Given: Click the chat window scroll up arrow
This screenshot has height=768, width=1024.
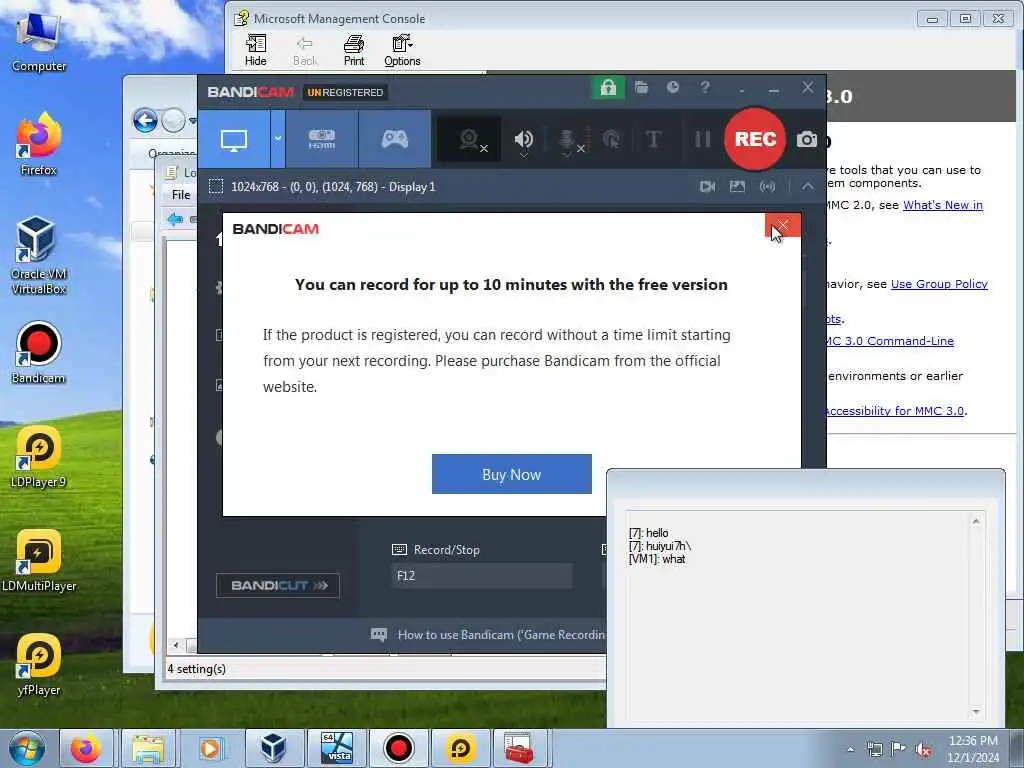Looking at the screenshot, I should coord(976,521).
